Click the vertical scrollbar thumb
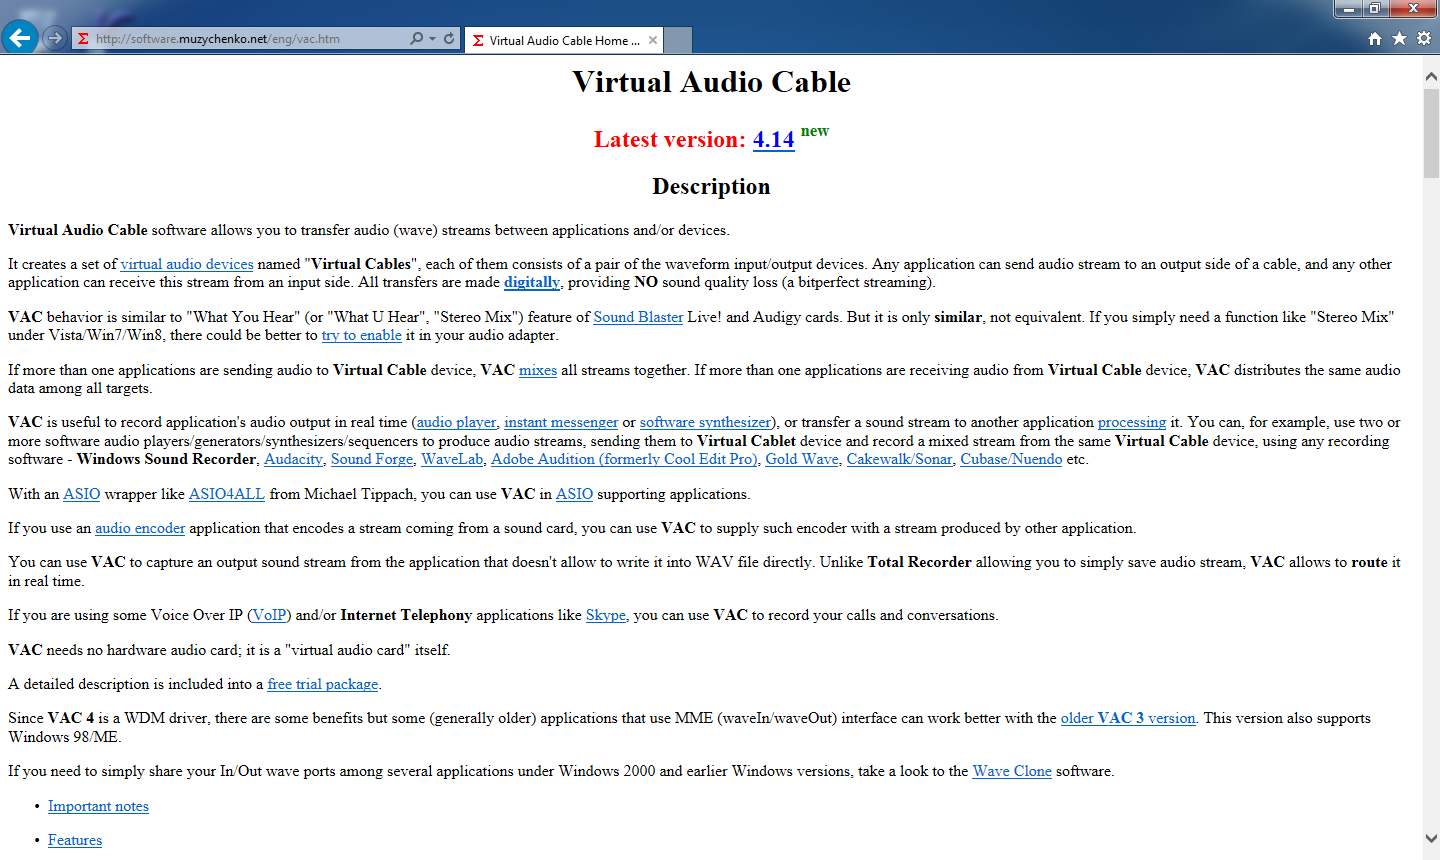 (1431, 133)
